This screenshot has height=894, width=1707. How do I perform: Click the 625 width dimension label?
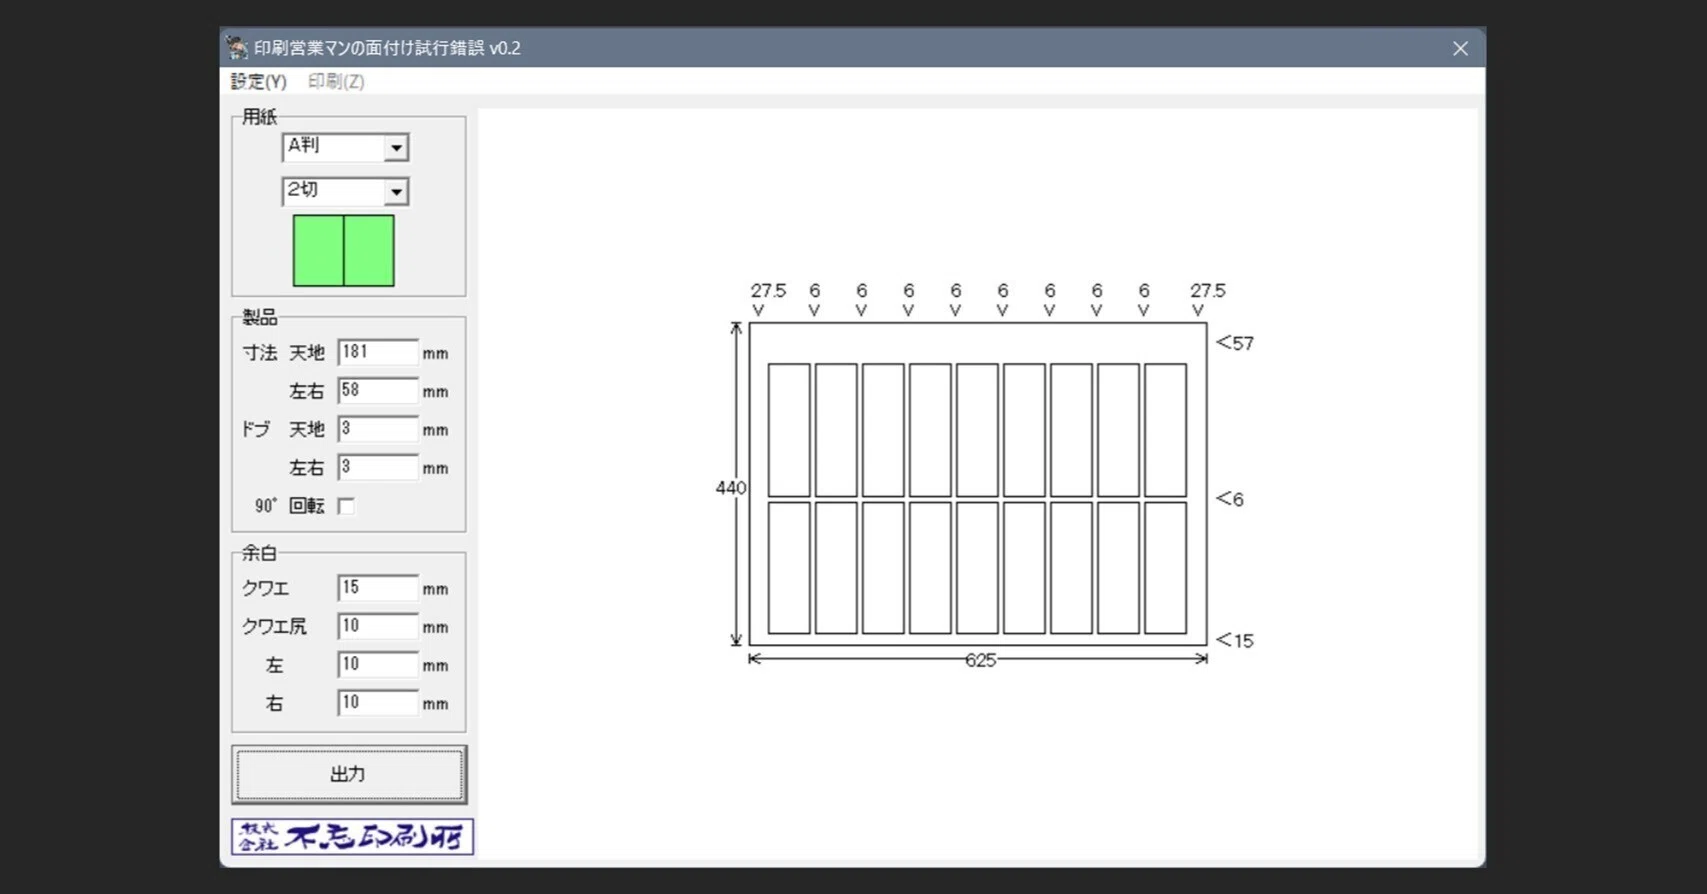coord(980,660)
